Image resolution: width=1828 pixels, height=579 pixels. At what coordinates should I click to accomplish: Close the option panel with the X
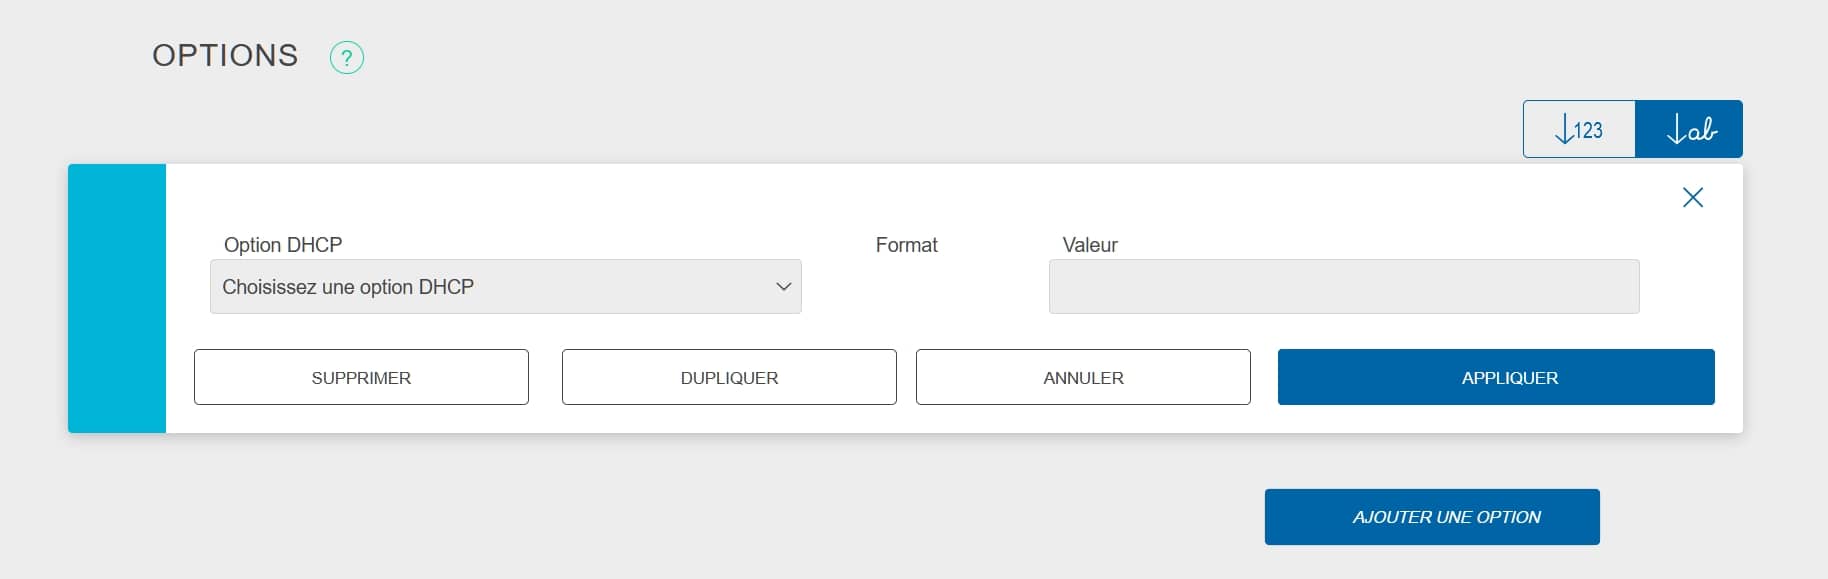(1693, 197)
